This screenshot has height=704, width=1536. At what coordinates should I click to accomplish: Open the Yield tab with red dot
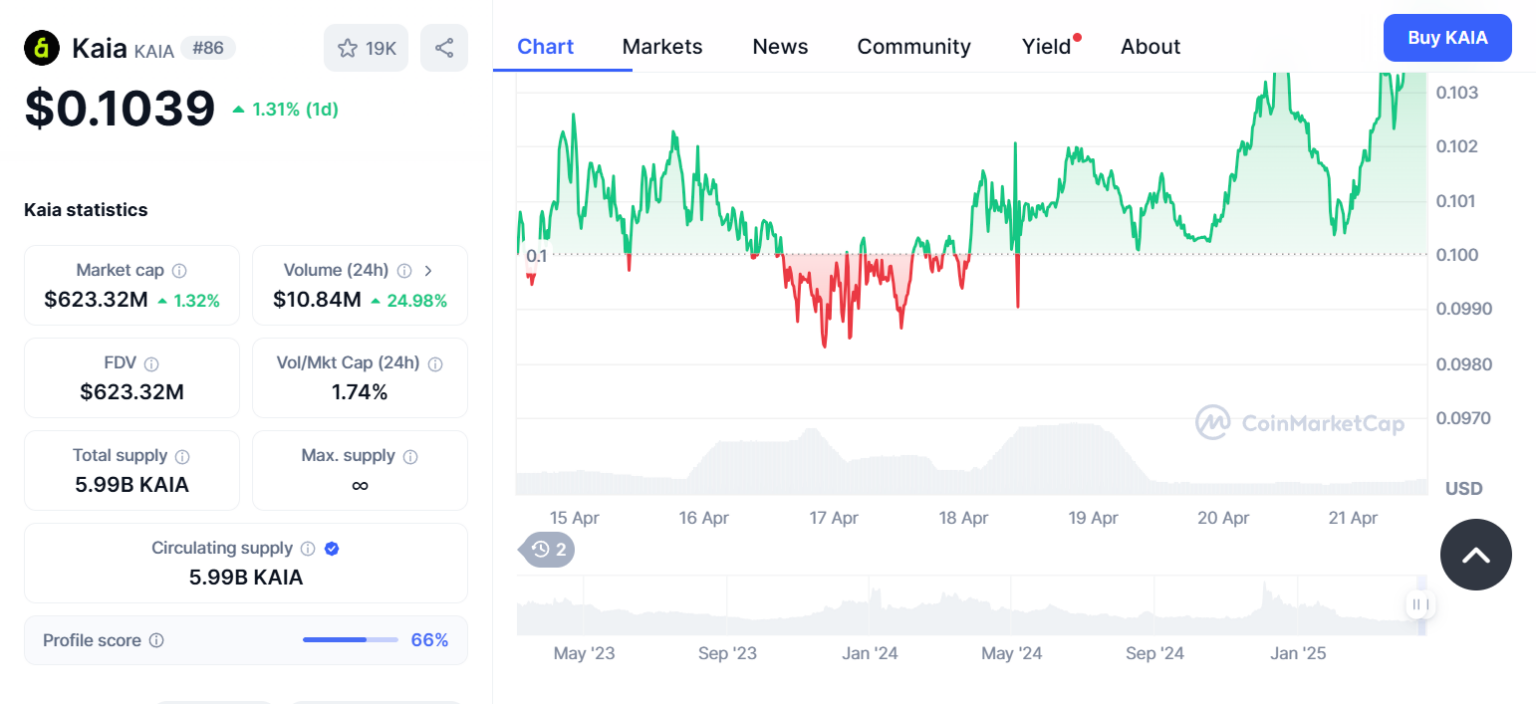click(1046, 46)
